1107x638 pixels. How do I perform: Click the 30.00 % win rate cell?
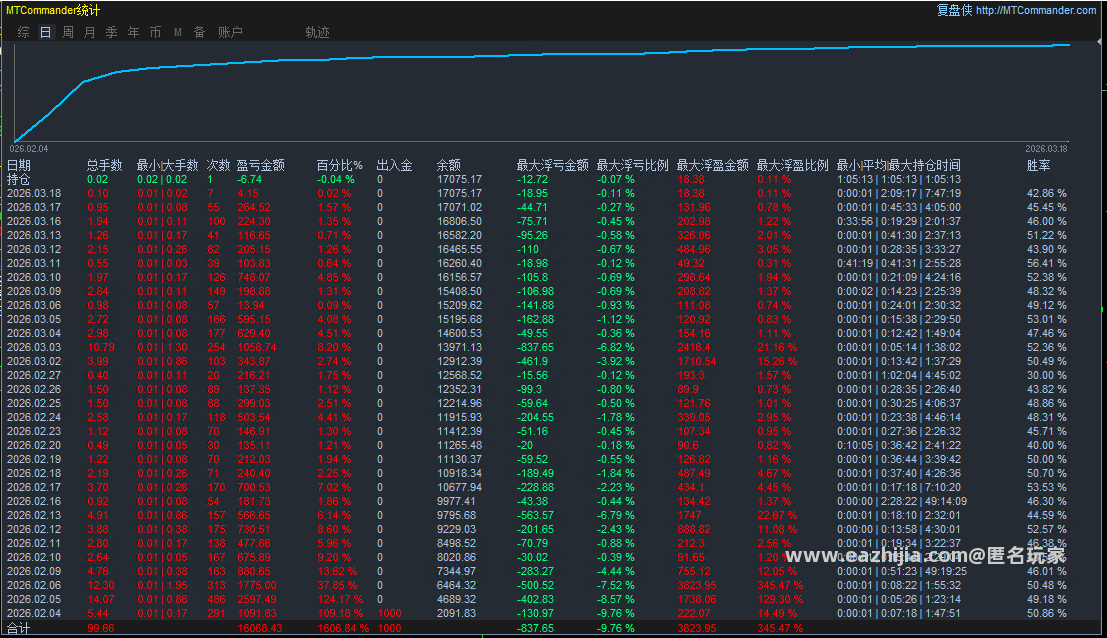click(1047, 375)
